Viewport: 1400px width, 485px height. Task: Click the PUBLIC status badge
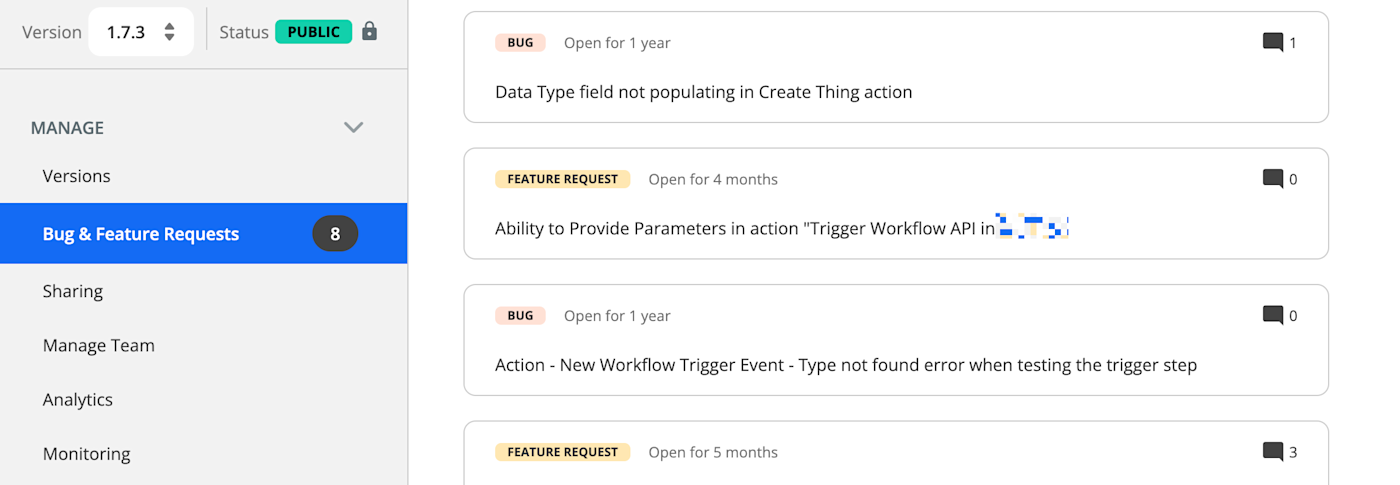point(313,31)
